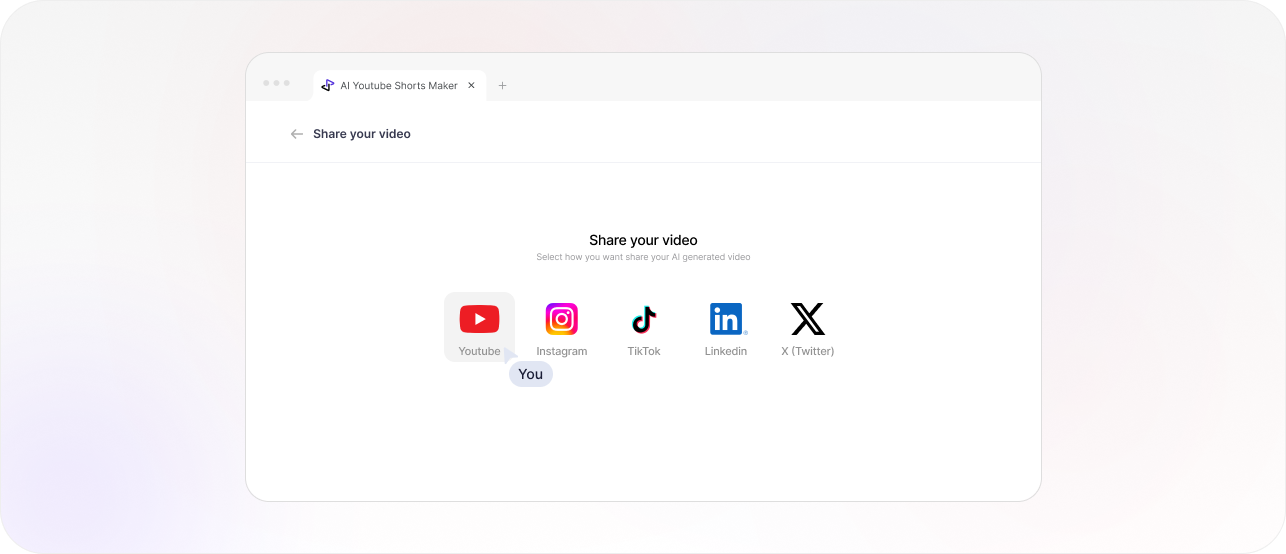Click the 'Youtube' label text
The image size is (1286, 554).
(479, 351)
